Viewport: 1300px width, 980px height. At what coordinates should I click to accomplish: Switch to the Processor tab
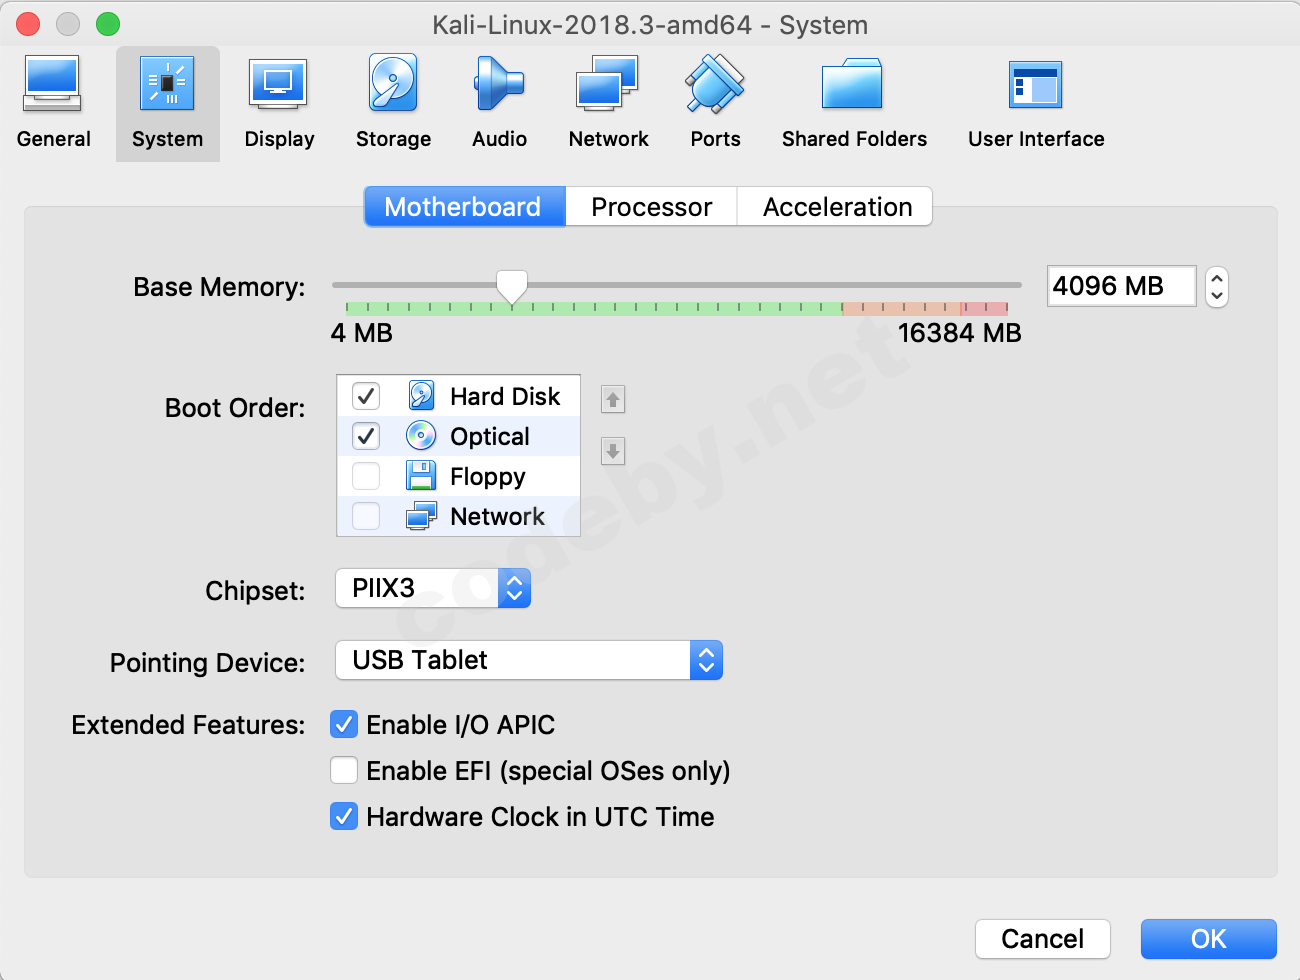pyautogui.click(x=651, y=207)
